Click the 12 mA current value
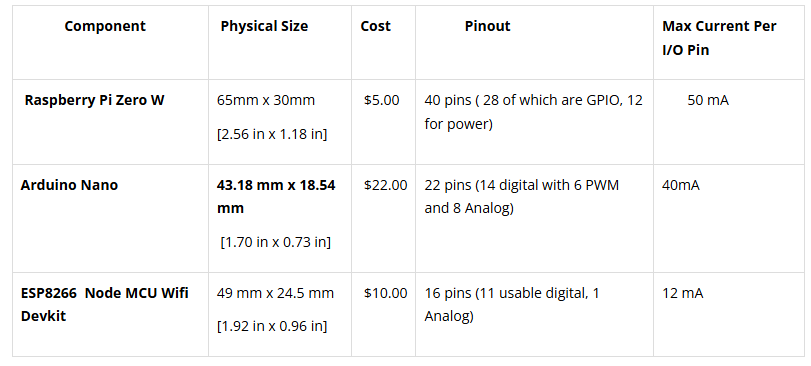The height and width of the screenshot is (366, 811). click(x=683, y=293)
